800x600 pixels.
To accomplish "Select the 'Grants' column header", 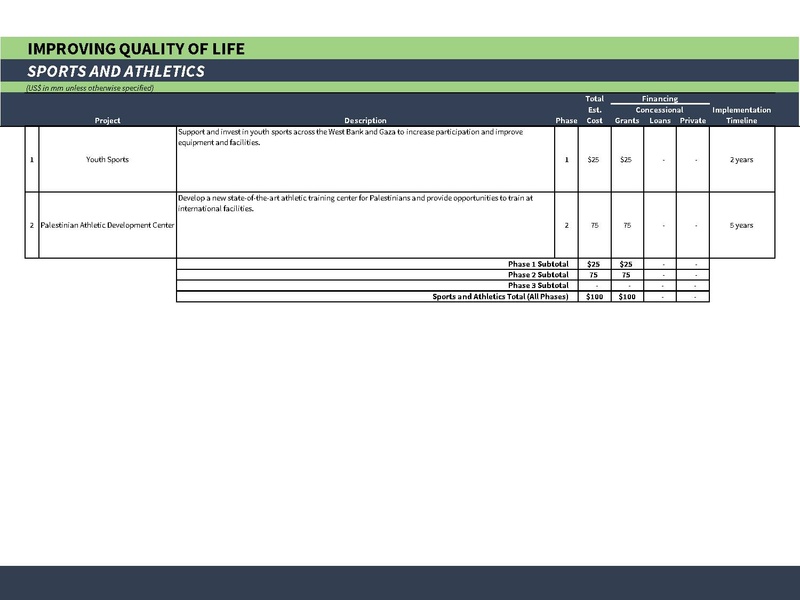I will click(627, 121).
